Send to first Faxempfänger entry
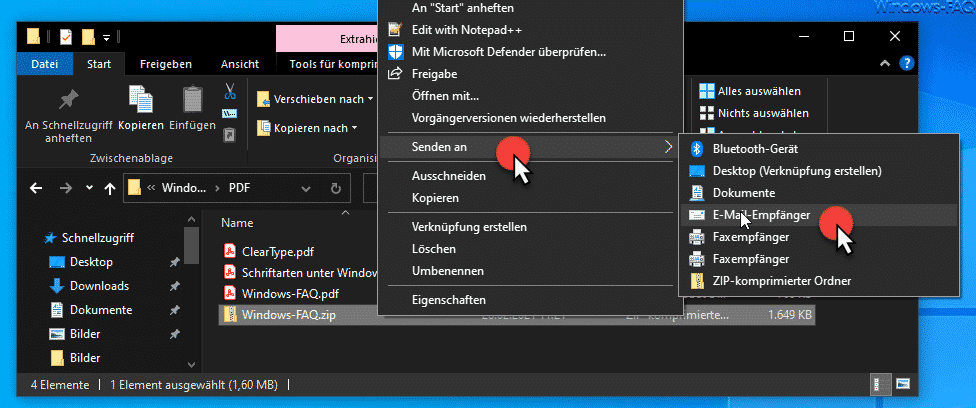976x408 pixels. click(x=819, y=237)
